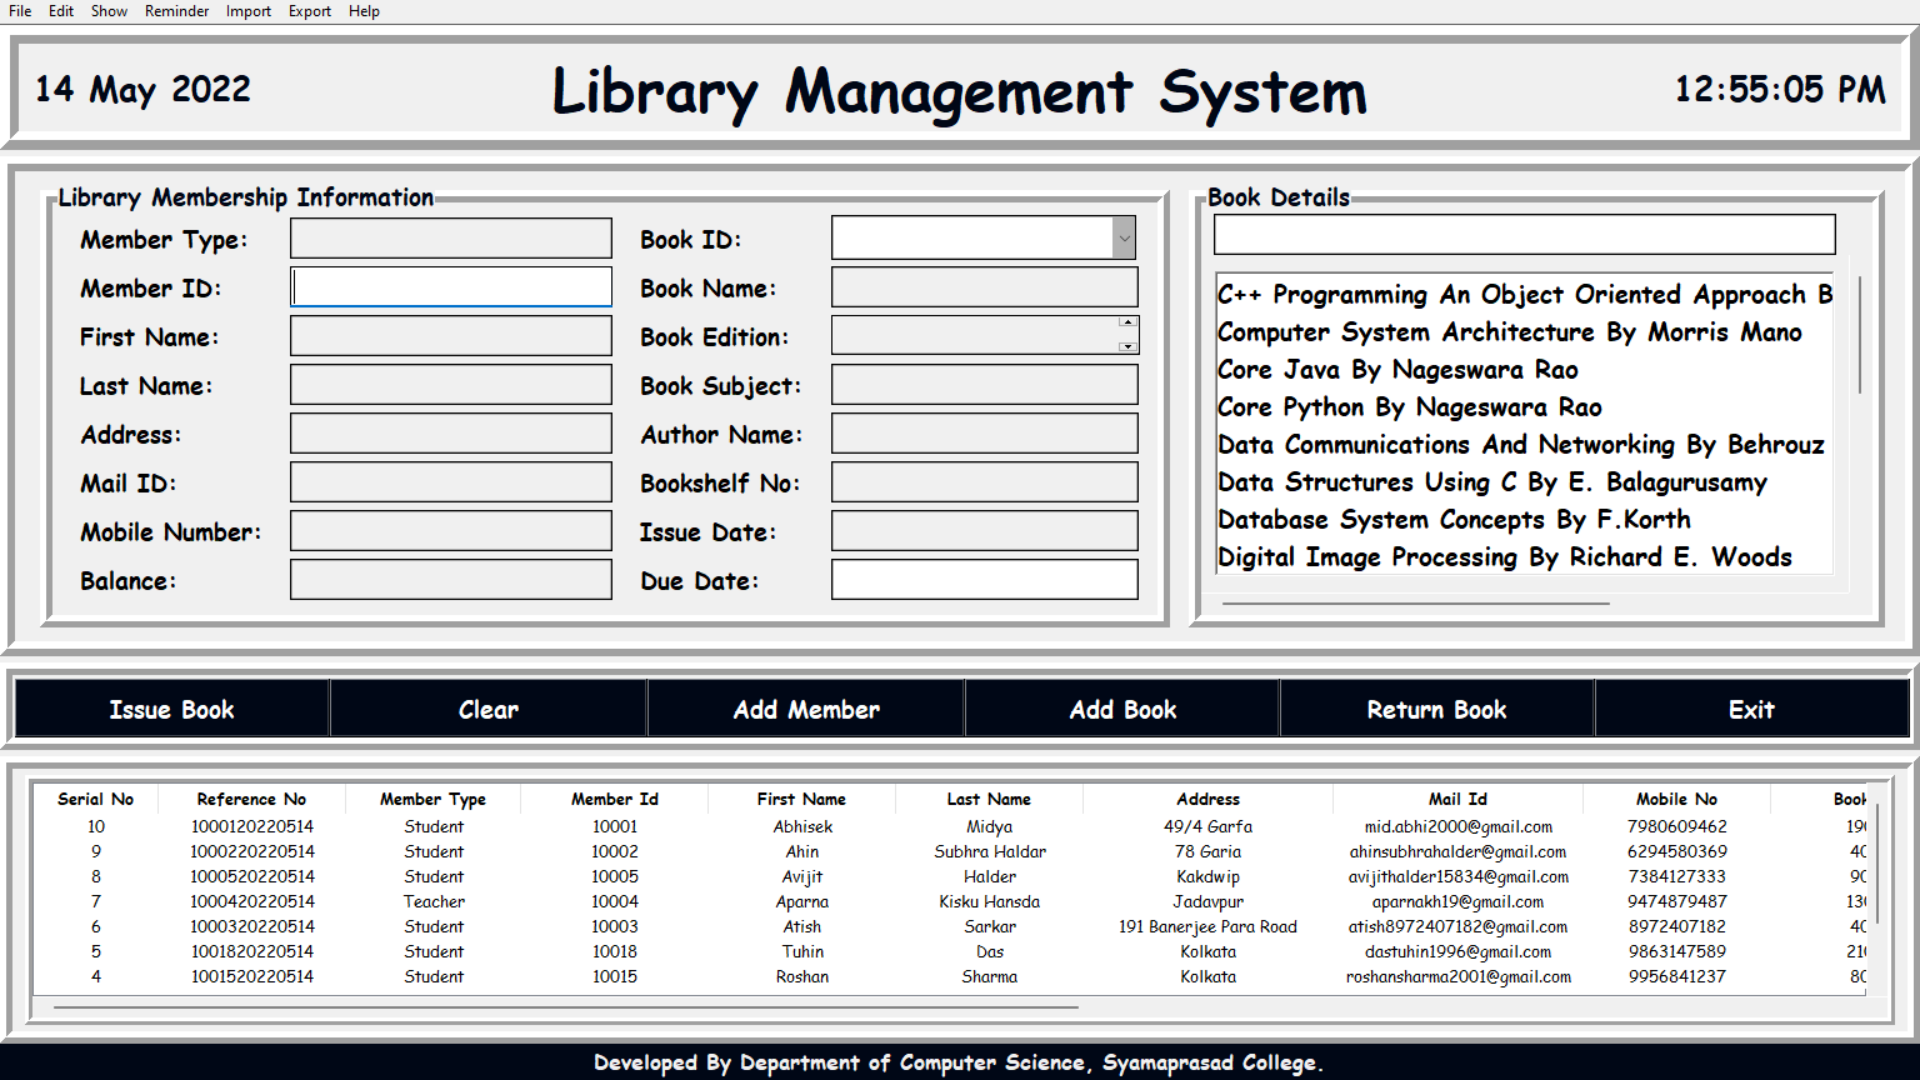Open the Help menu
1920x1080 pixels.
click(364, 11)
